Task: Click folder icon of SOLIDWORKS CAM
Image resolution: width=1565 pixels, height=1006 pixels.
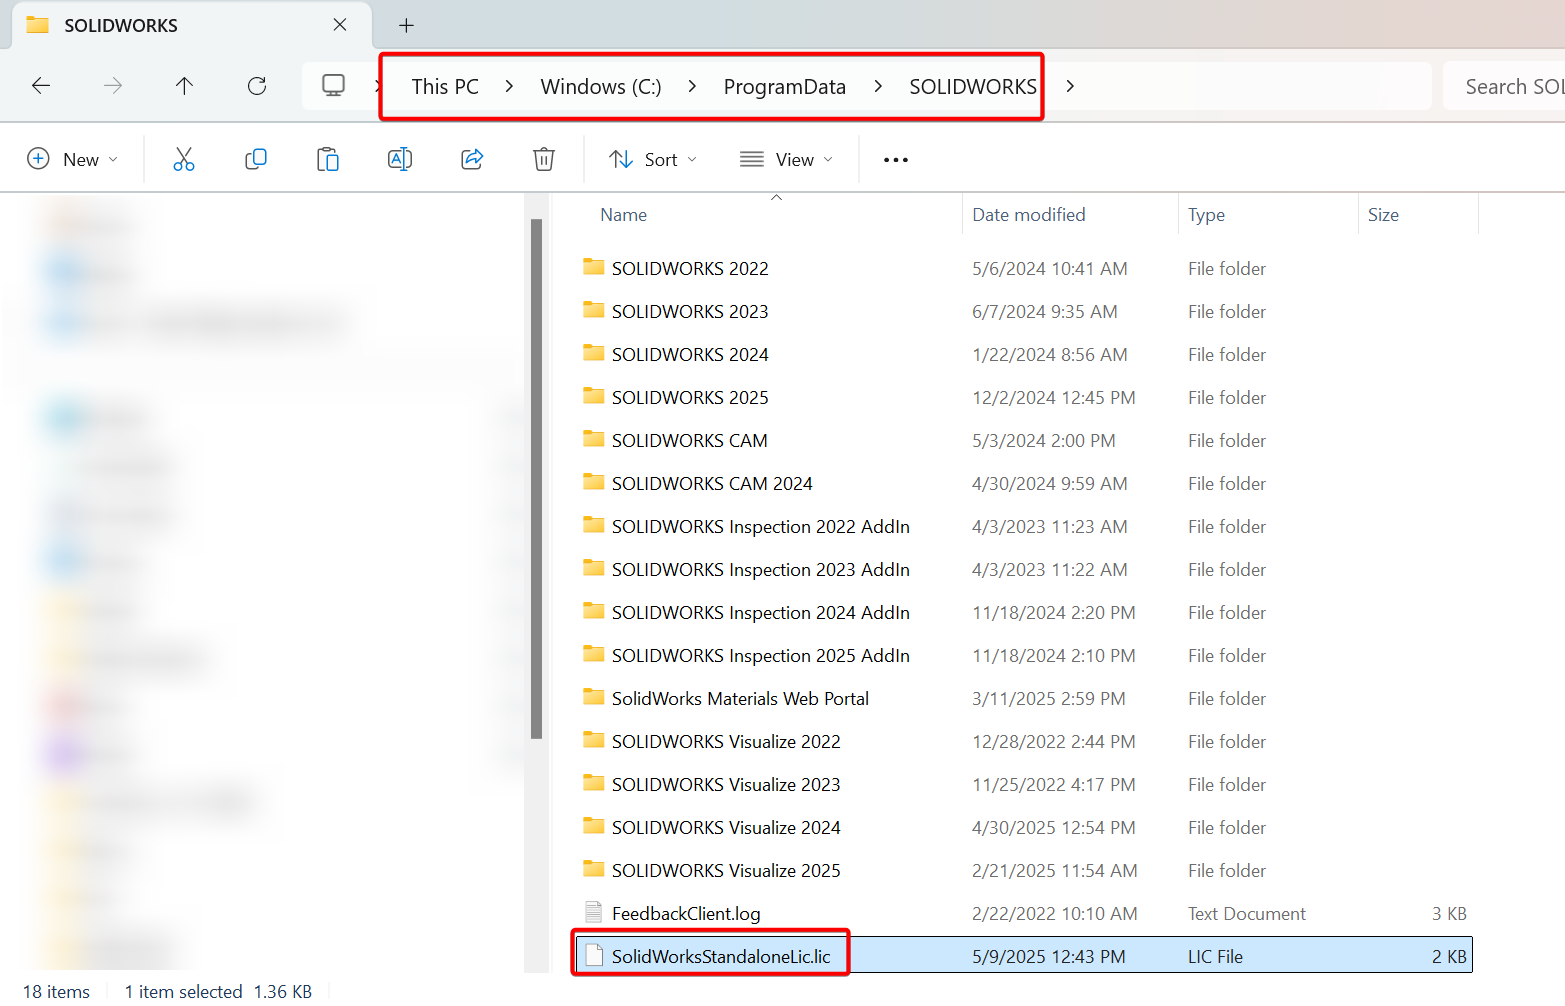Action: click(x=594, y=439)
